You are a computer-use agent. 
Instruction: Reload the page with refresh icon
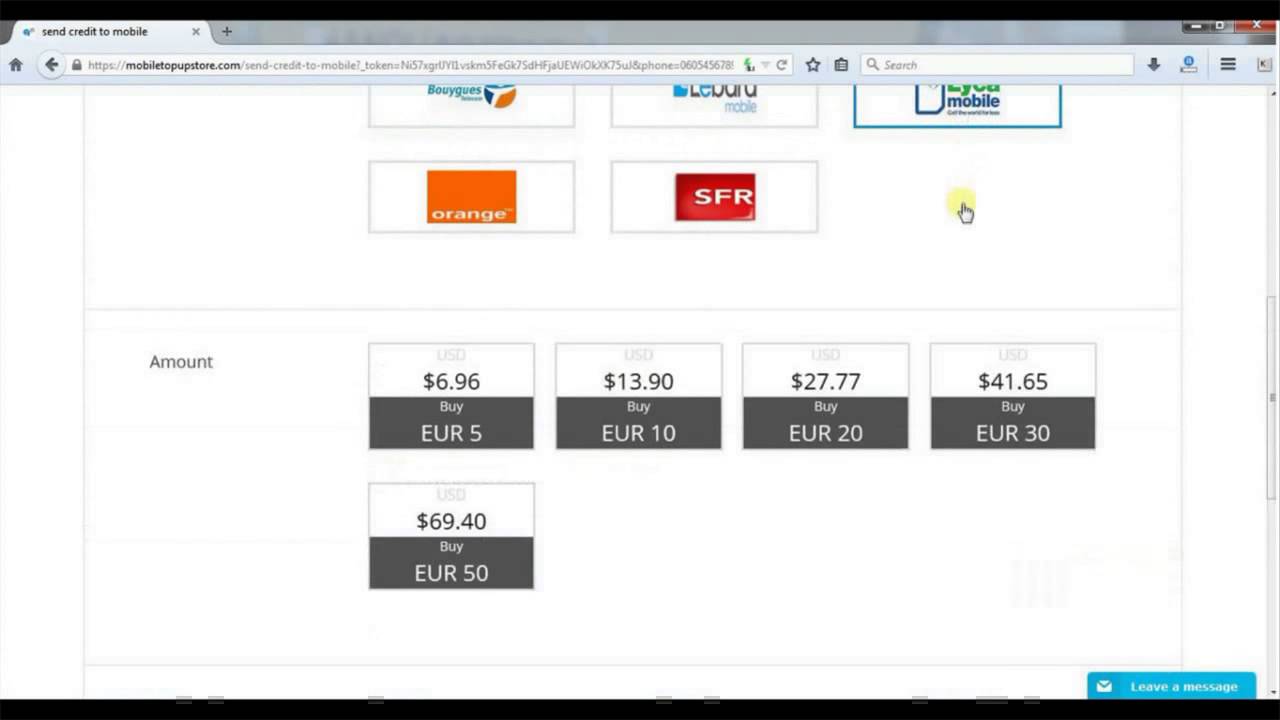coord(782,65)
